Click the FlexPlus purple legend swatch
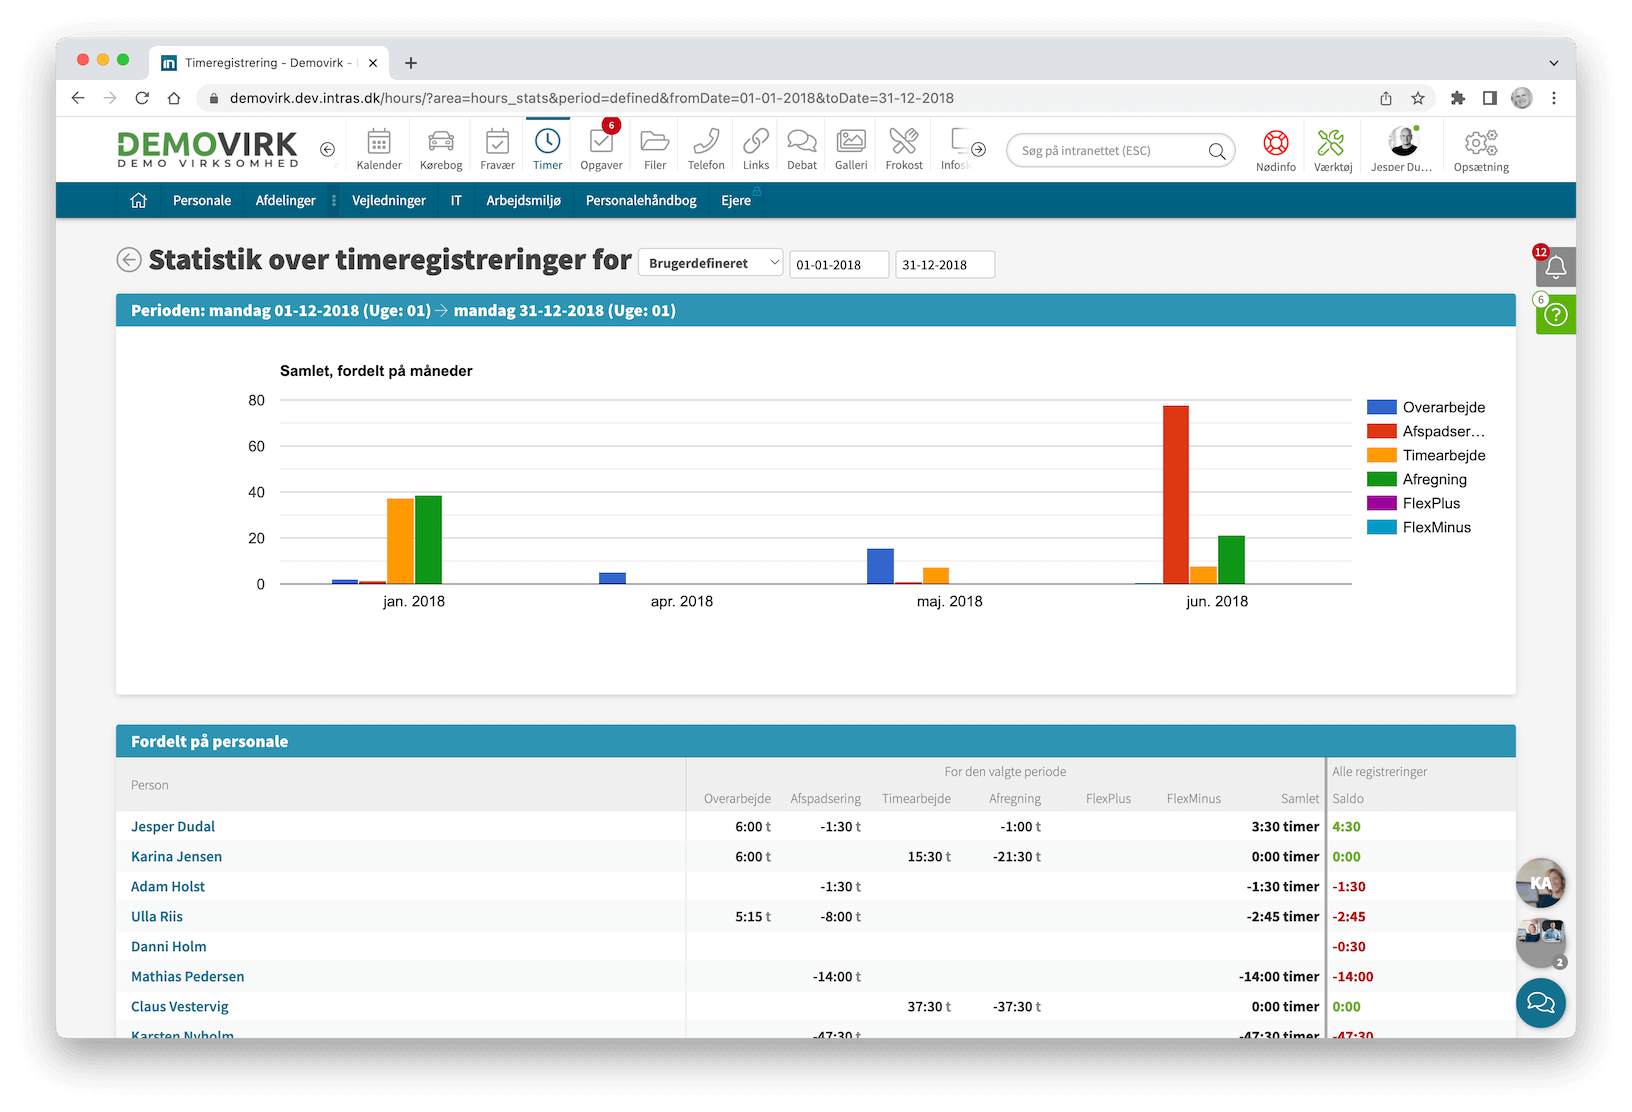This screenshot has width=1632, height=1112. click(x=1381, y=503)
